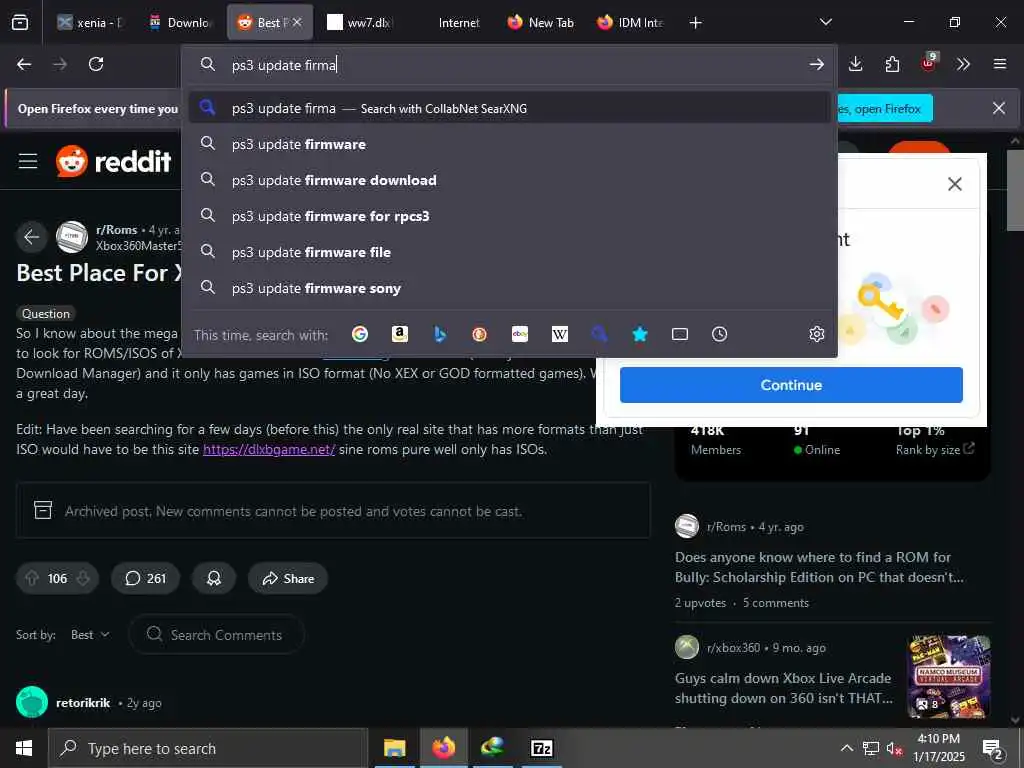Select suggestion ps3 update firmware sony
This screenshot has height=768, width=1024.
point(509,288)
